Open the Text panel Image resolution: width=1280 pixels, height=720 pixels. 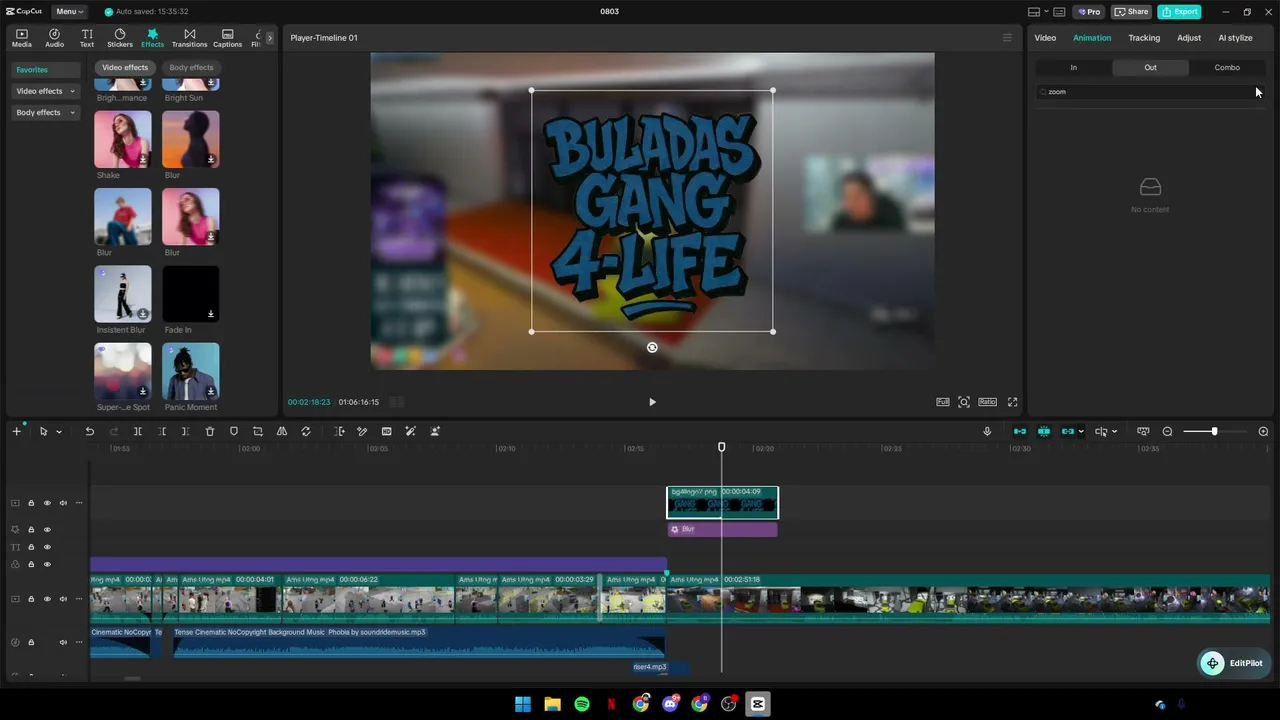[x=87, y=38]
